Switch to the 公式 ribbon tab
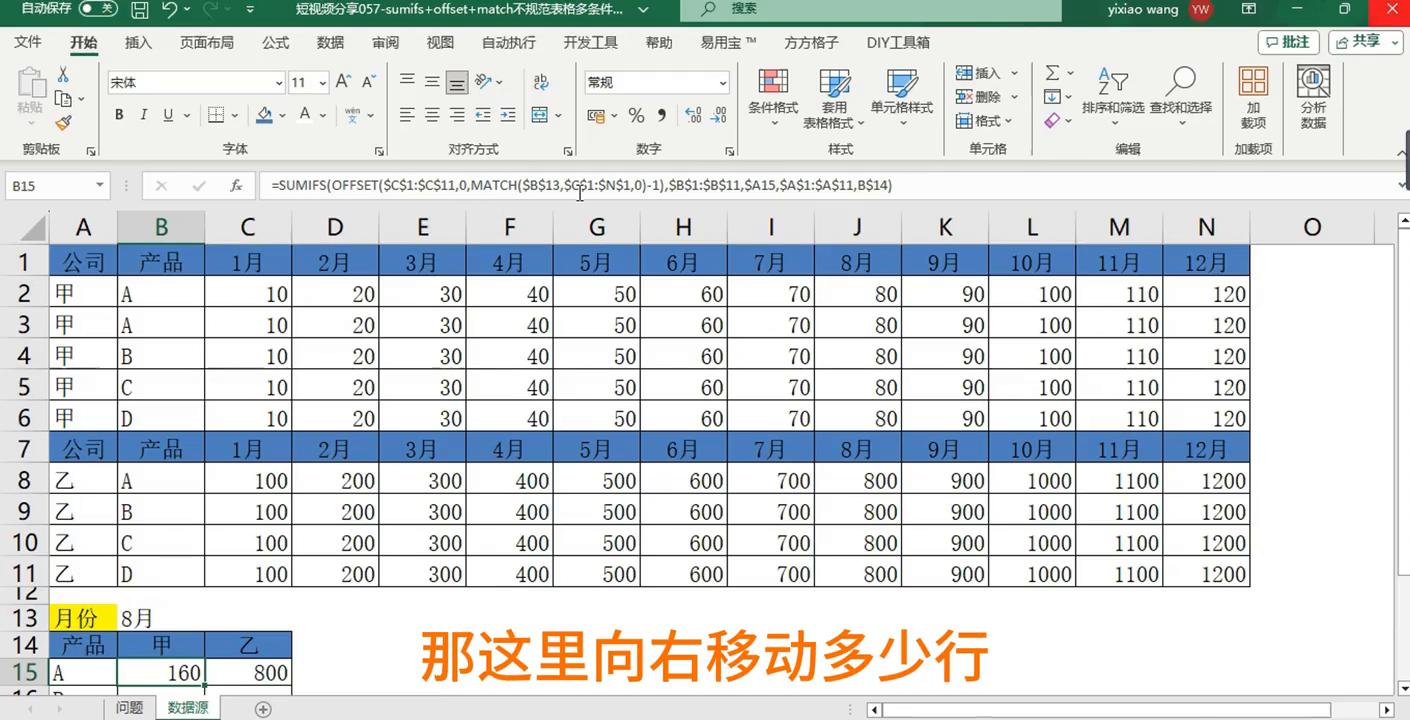The width and height of the screenshot is (1410, 720). pyautogui.click(x=274, y=42)
